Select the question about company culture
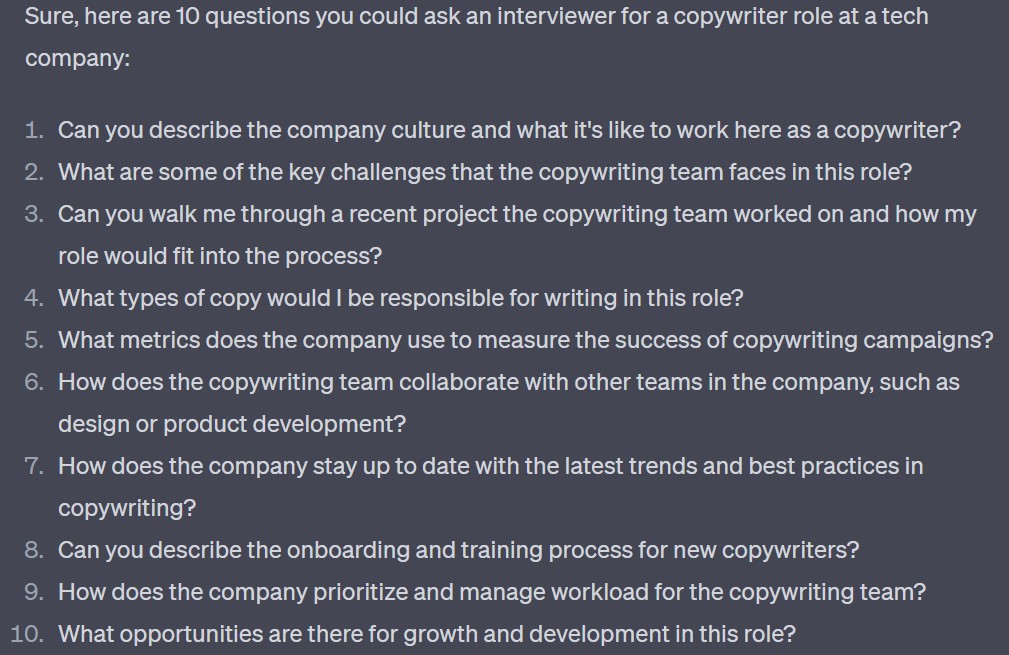 click(509, 131)
